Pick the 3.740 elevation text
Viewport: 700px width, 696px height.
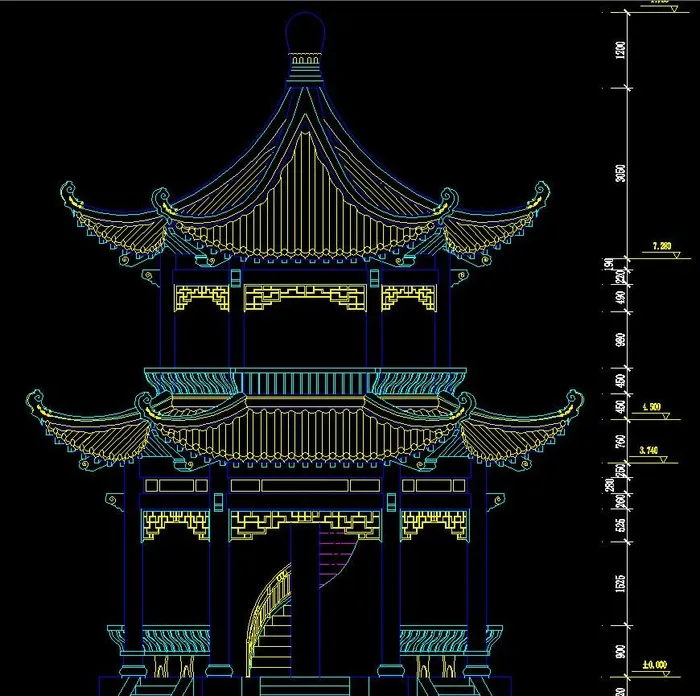pyautogui.click(x=649, y=450)
